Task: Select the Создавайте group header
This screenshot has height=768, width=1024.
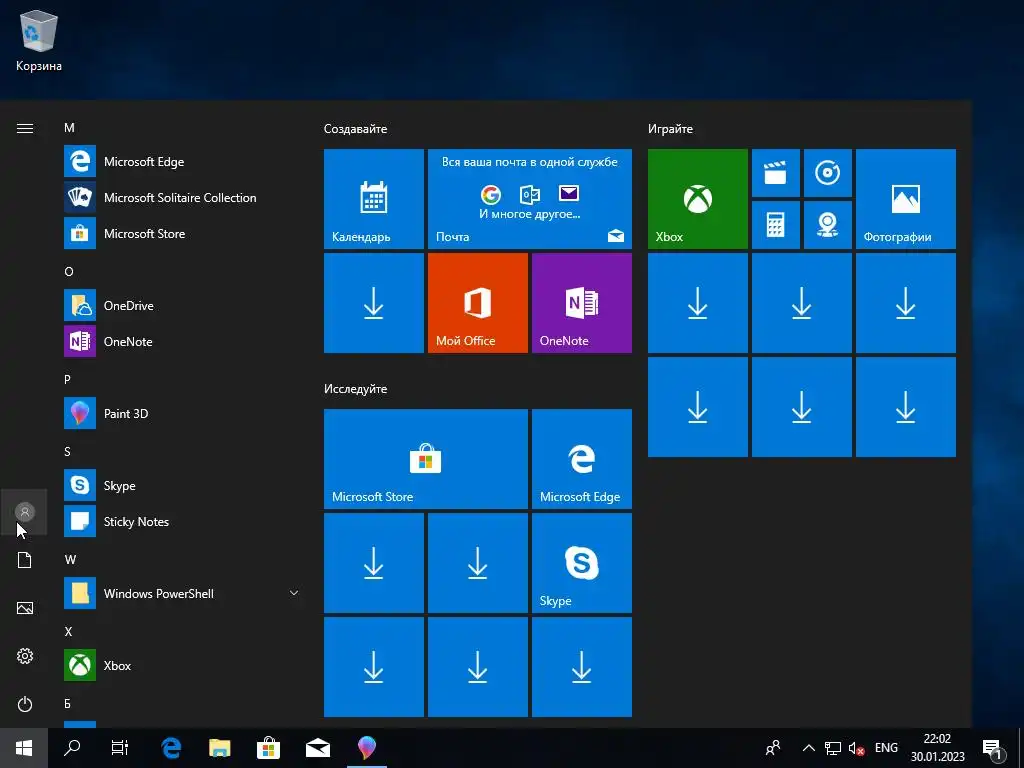Action: (355, 129)
